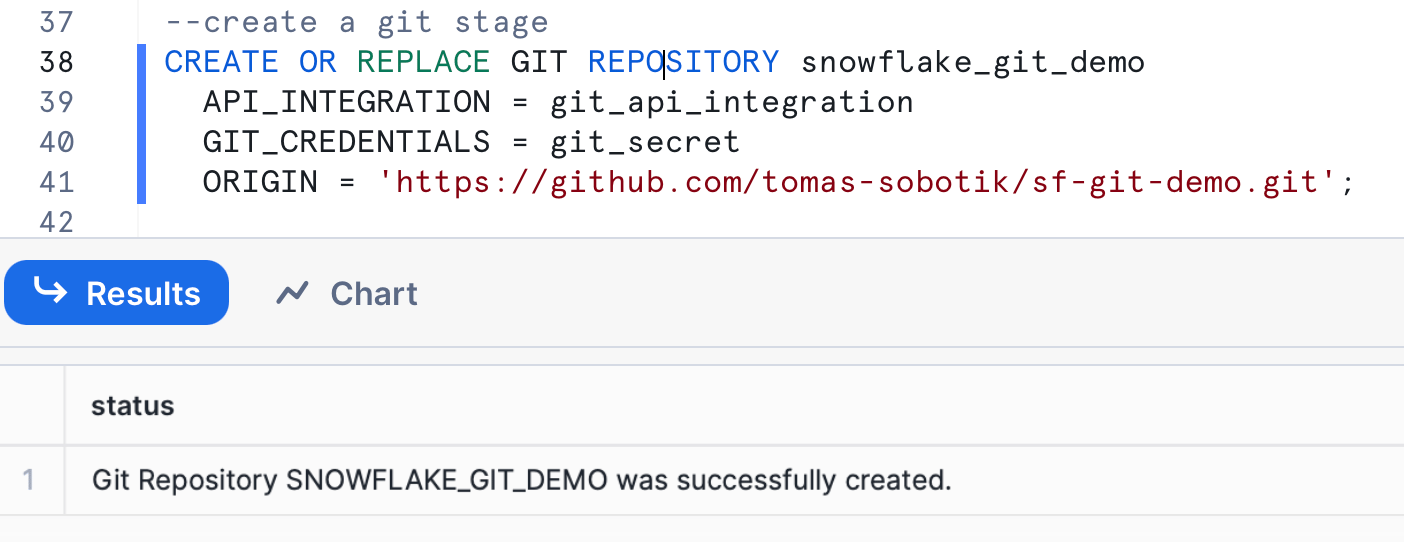Screen dimensions: 1404x542
Task: Click the line graph icon beside Chart
Action: (292, 293)
